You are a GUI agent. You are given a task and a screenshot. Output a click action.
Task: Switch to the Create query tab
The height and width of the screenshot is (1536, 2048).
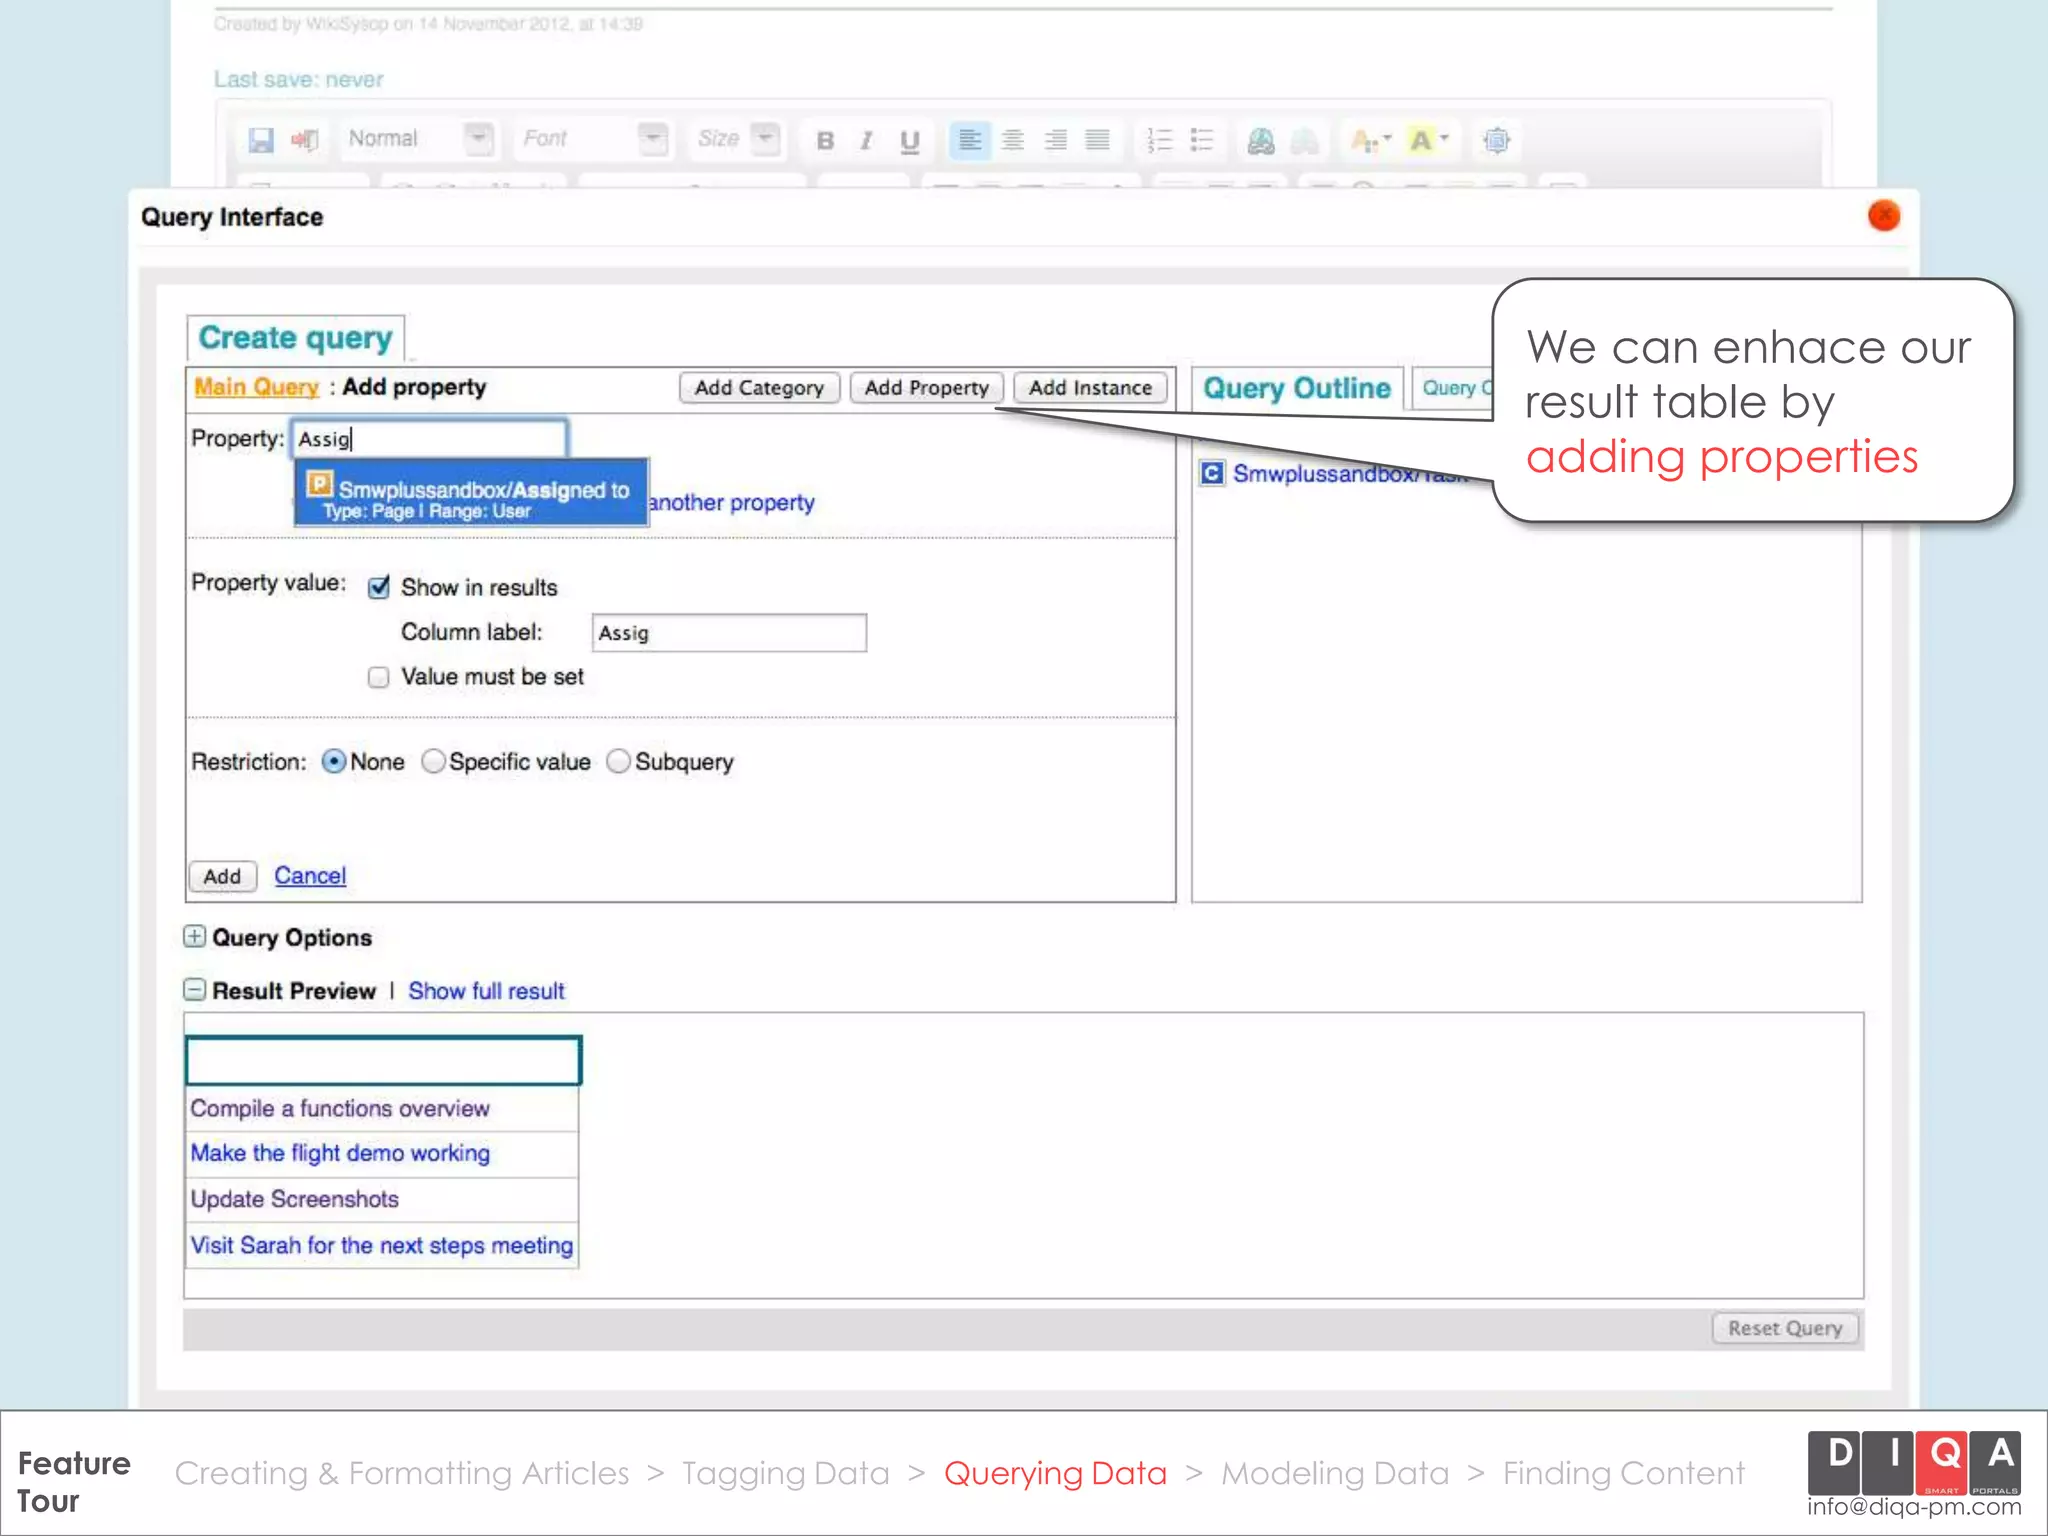click(x=295, y=338)
